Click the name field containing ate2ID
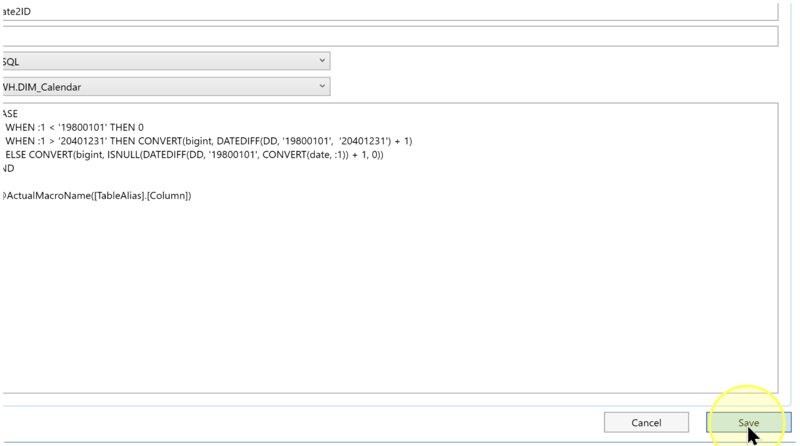Viewport: 800px width, 446px height. [x=389, y=11]
